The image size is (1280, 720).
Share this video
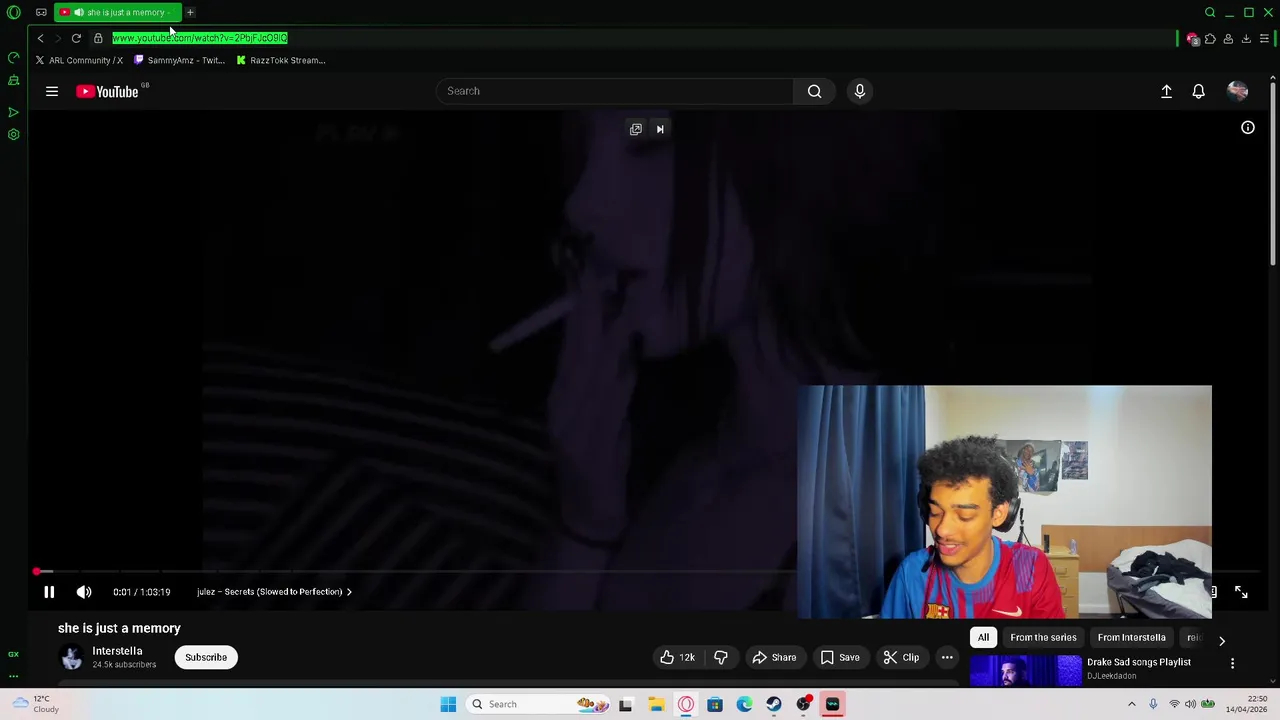774,657
